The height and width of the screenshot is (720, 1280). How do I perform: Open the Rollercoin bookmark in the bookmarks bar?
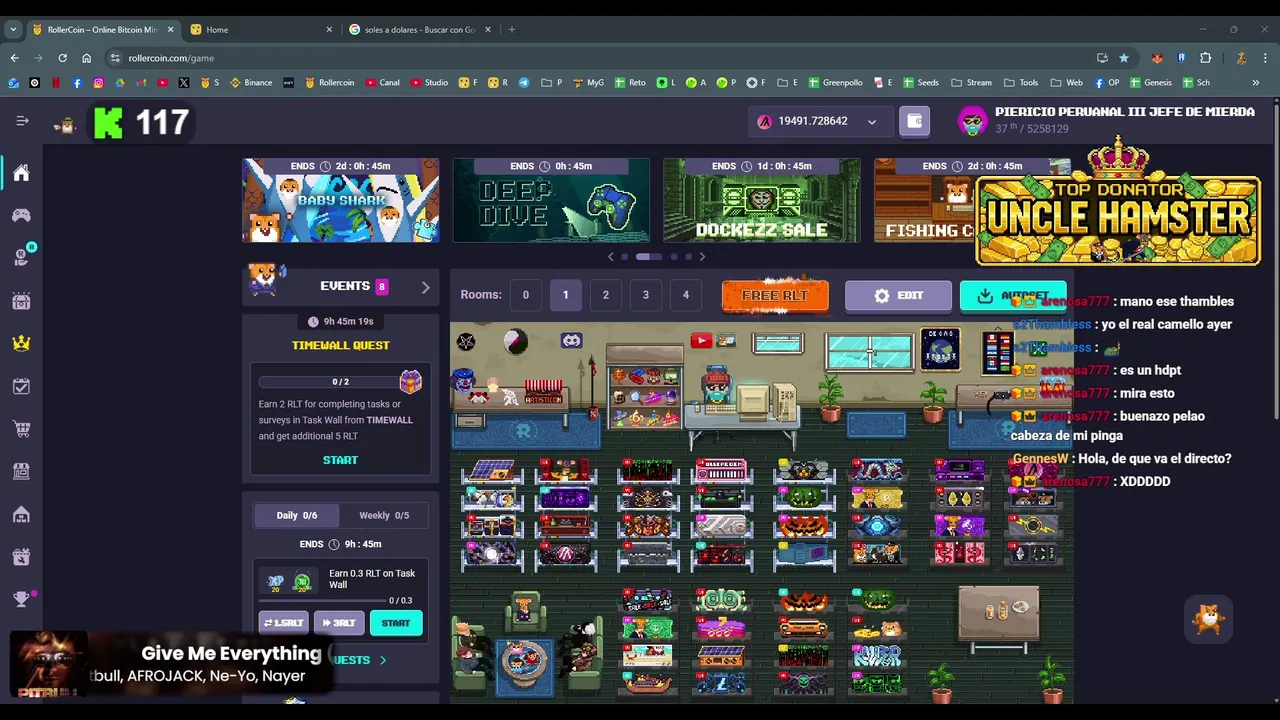pyautogui.click(x=329, y=82)
